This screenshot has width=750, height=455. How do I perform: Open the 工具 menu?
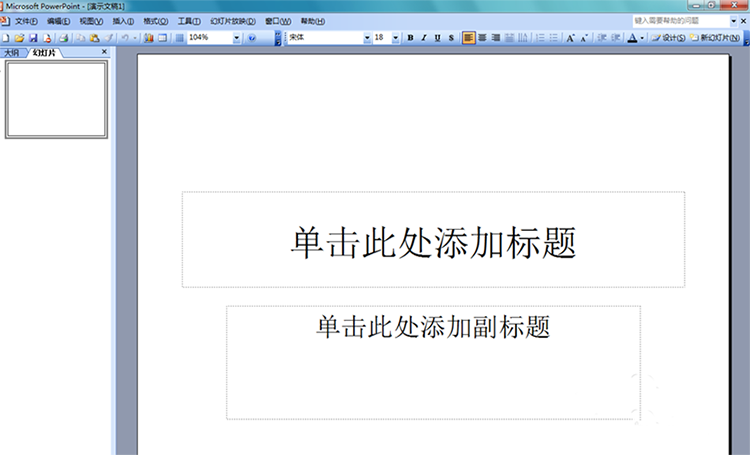[x=189, y=21]
